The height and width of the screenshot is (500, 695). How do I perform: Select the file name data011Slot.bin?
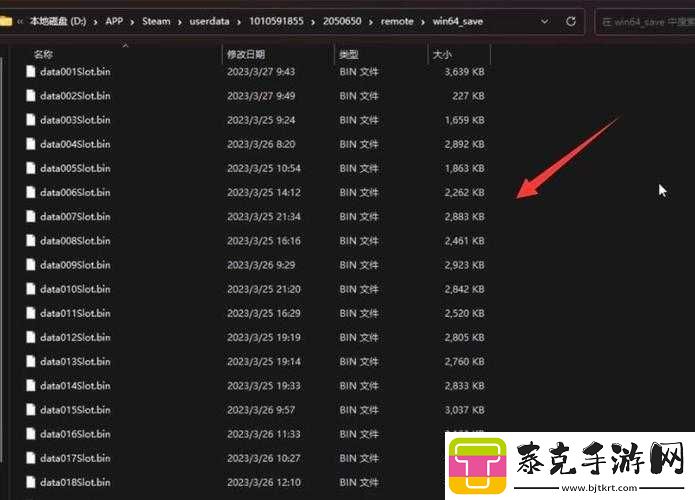pos(75,313)
